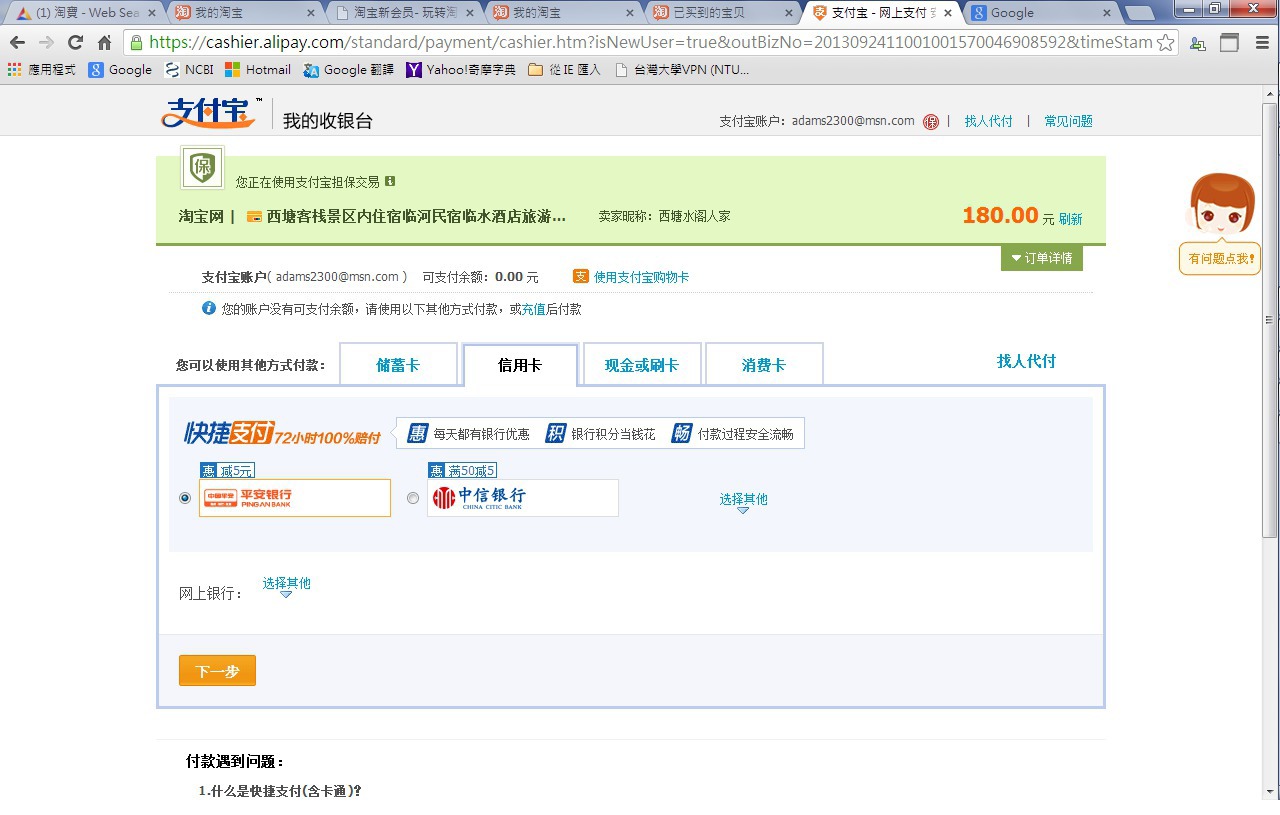Switch to the 消费卡 tab

pyautogui.click(x=764, y=364)
